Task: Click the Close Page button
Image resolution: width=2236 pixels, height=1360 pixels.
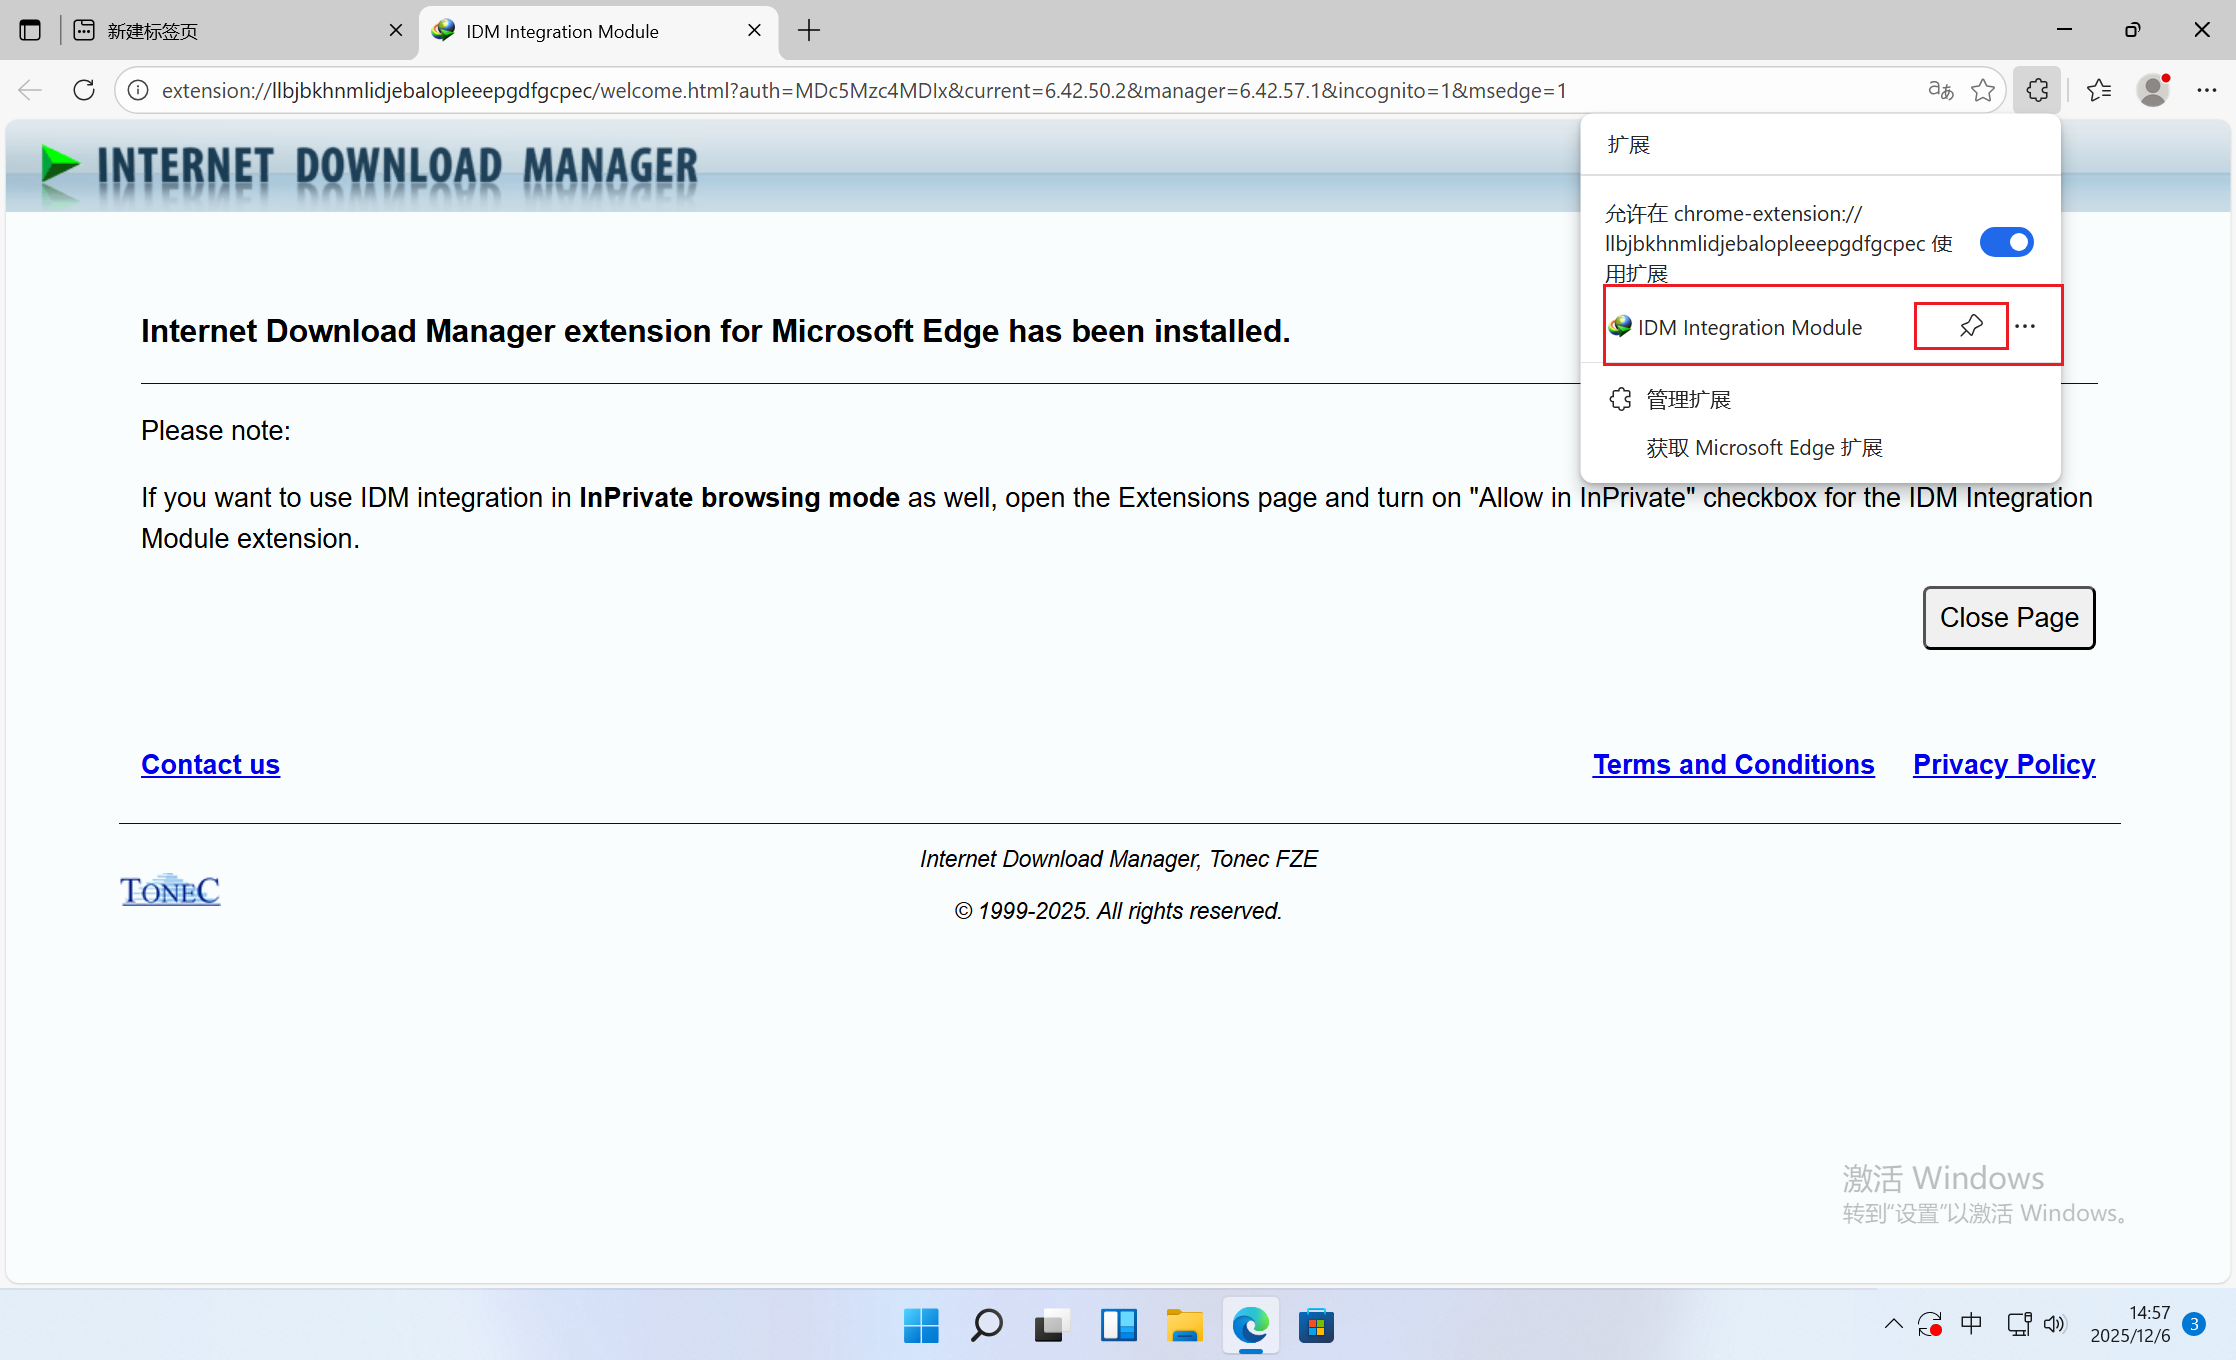Action: point(2008,618)
